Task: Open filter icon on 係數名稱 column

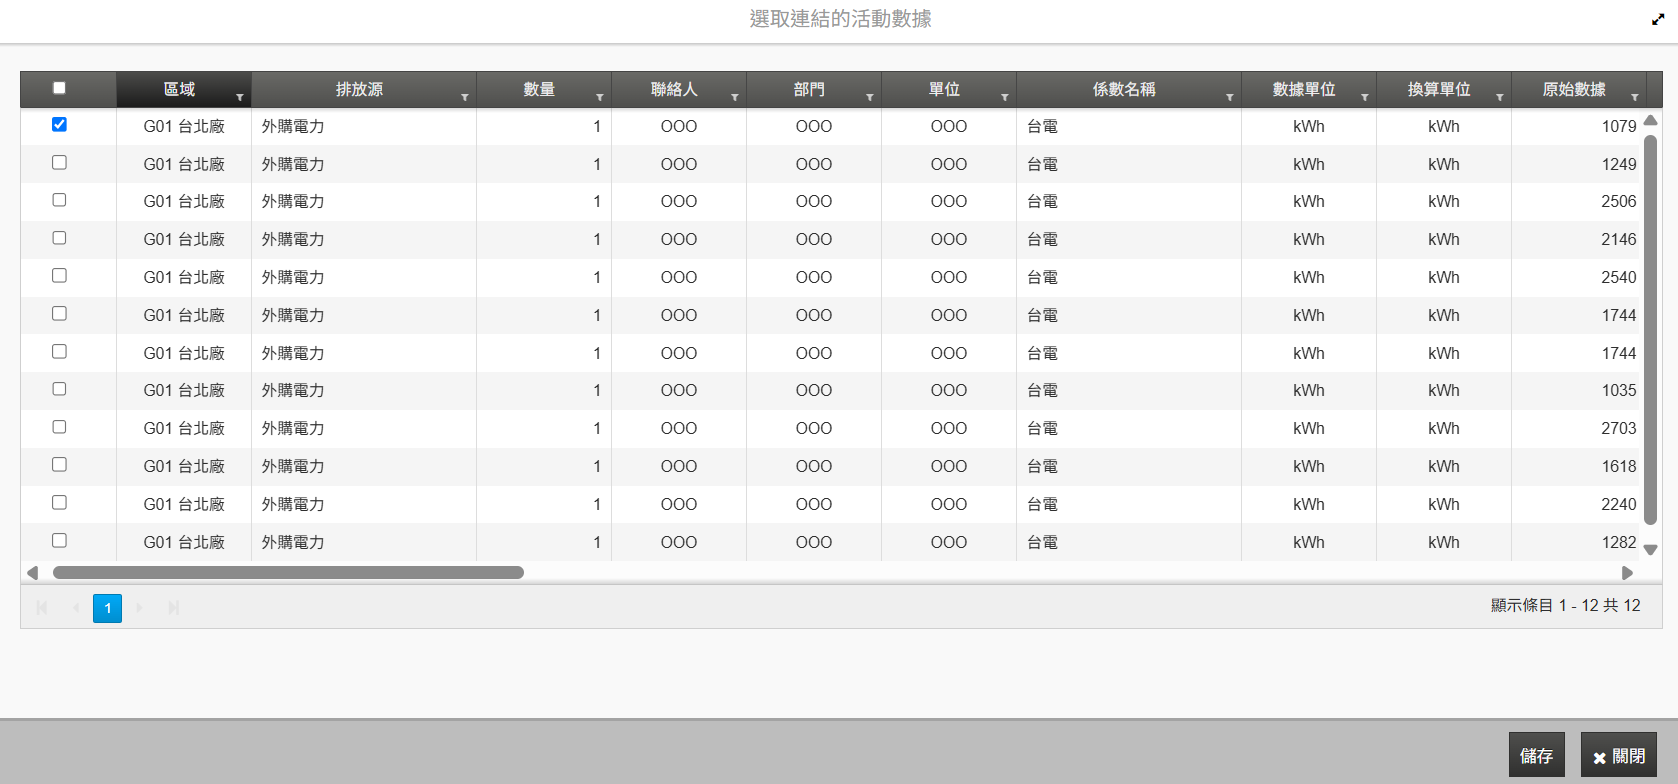Action: (x=1230, y=97)
